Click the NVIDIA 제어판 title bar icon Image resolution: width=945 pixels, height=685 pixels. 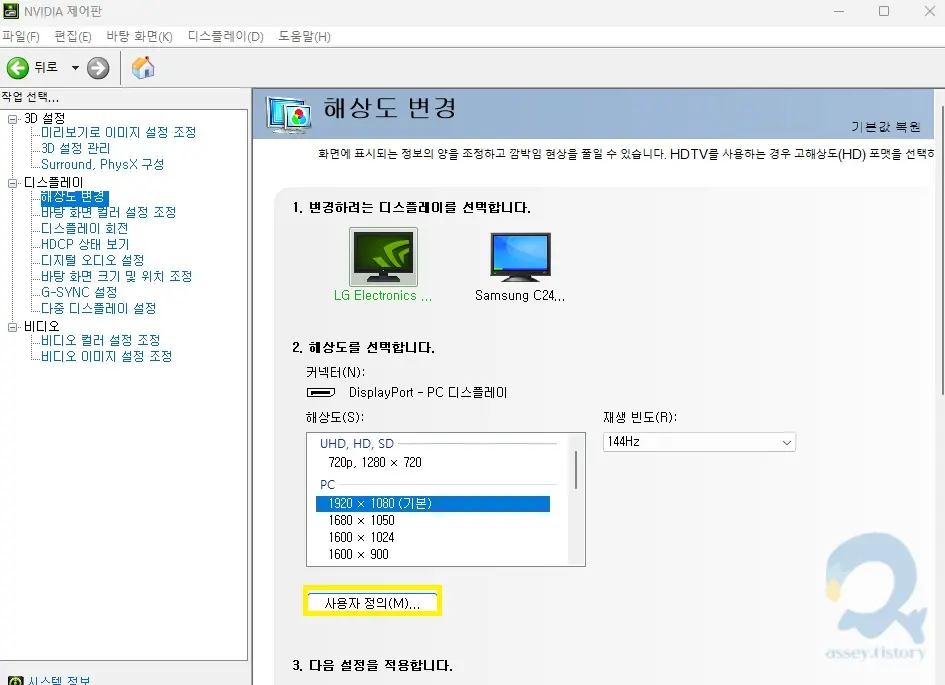(x=11, y=11)
